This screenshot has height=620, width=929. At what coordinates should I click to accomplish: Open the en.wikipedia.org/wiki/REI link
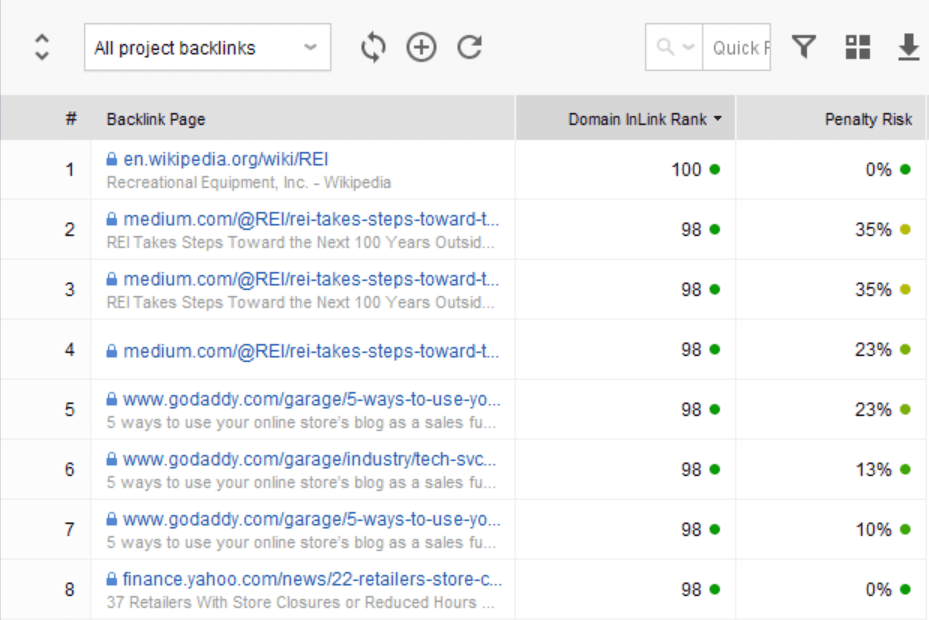[226, 159]
